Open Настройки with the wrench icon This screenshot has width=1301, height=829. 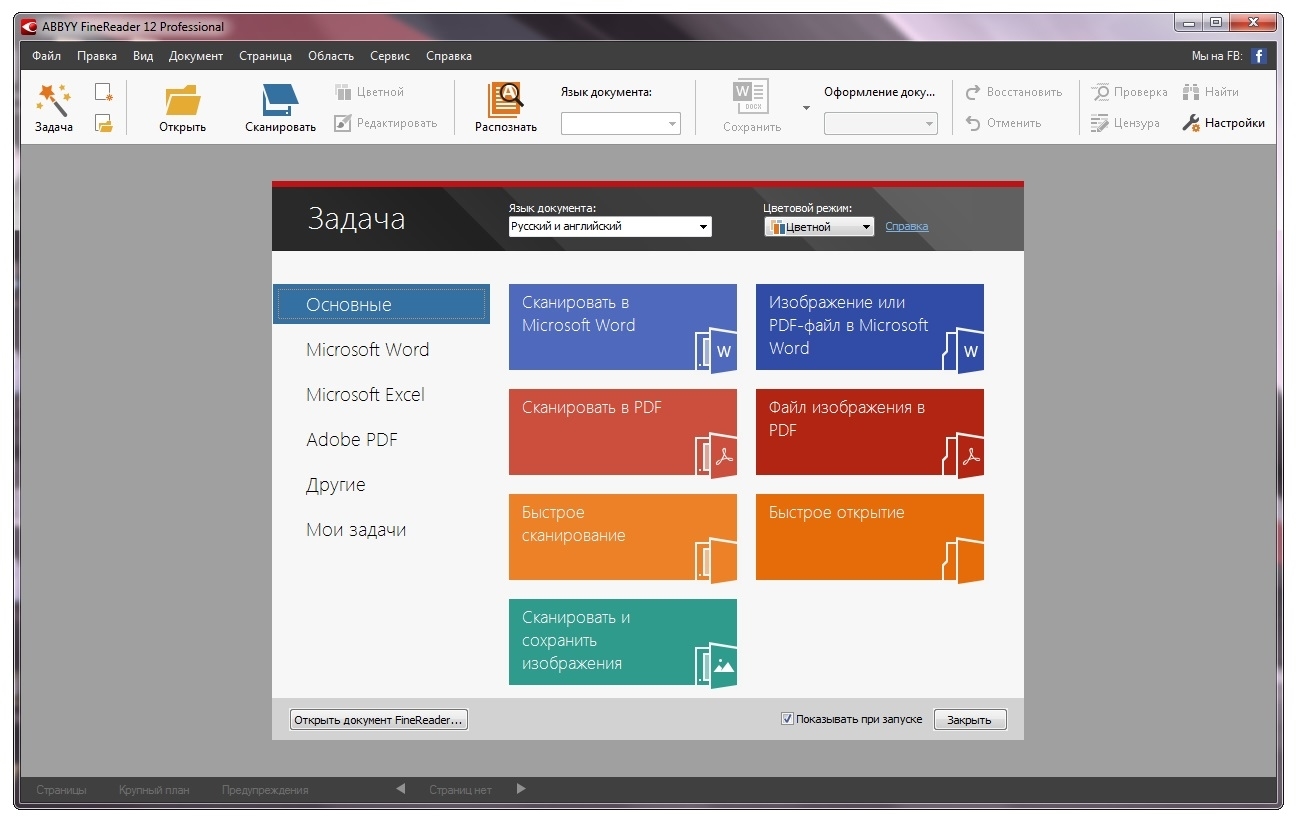[x=1190, y=123]
